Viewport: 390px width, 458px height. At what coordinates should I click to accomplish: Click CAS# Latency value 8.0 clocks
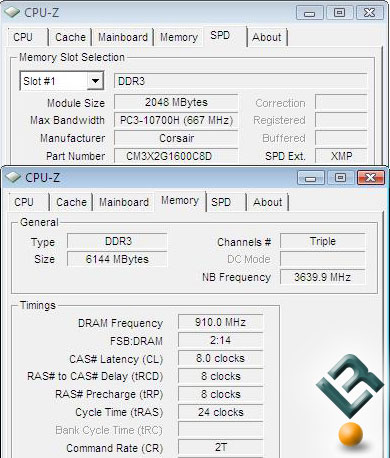click(220, 358)
